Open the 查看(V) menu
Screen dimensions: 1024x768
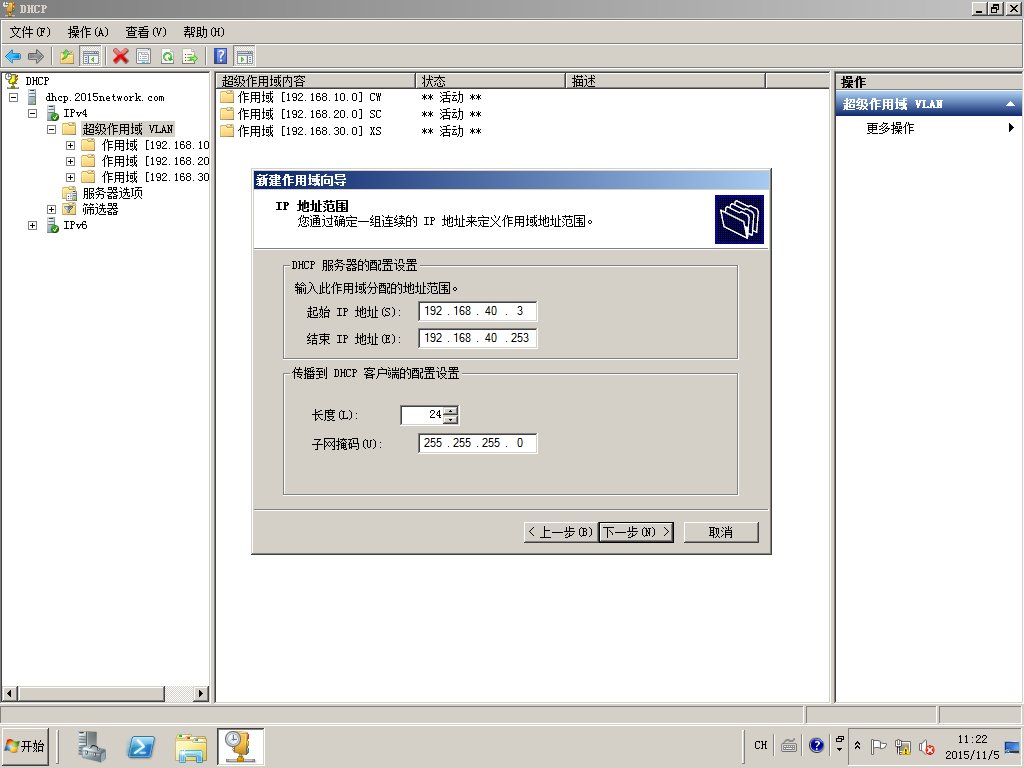(146, 32)
